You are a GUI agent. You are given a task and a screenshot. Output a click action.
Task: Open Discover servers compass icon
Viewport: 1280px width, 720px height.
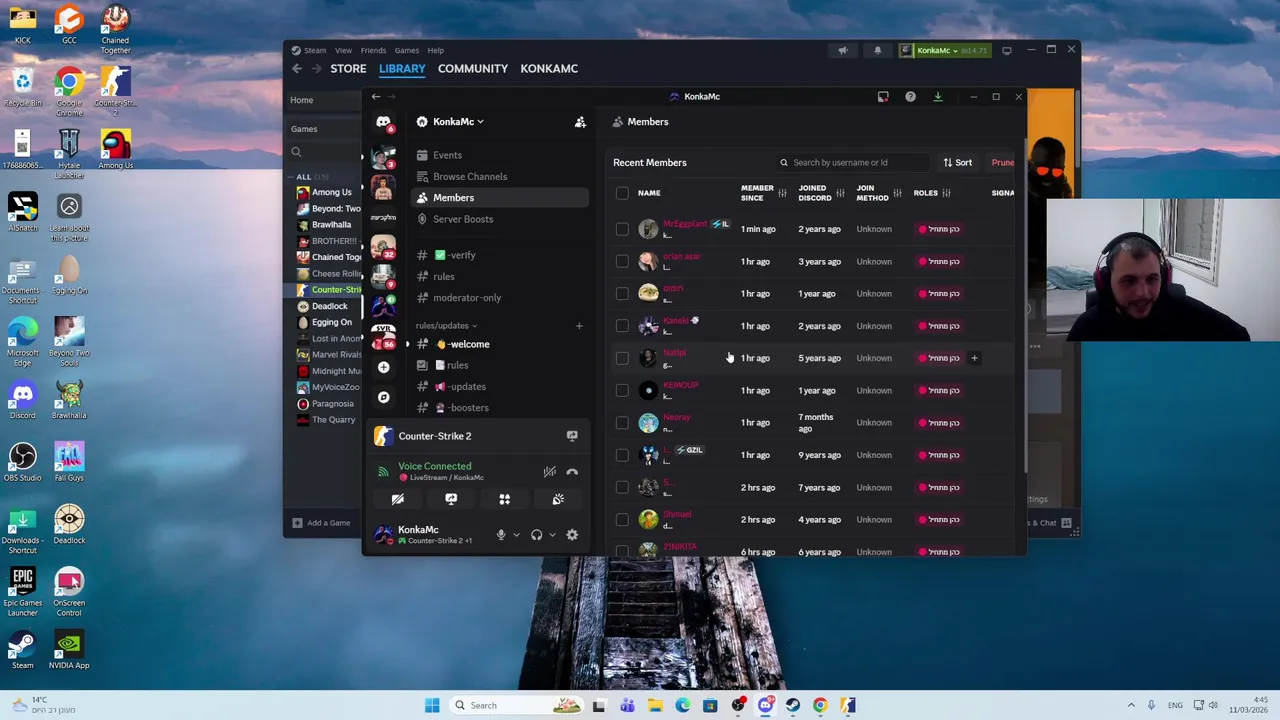pos(383,397)
